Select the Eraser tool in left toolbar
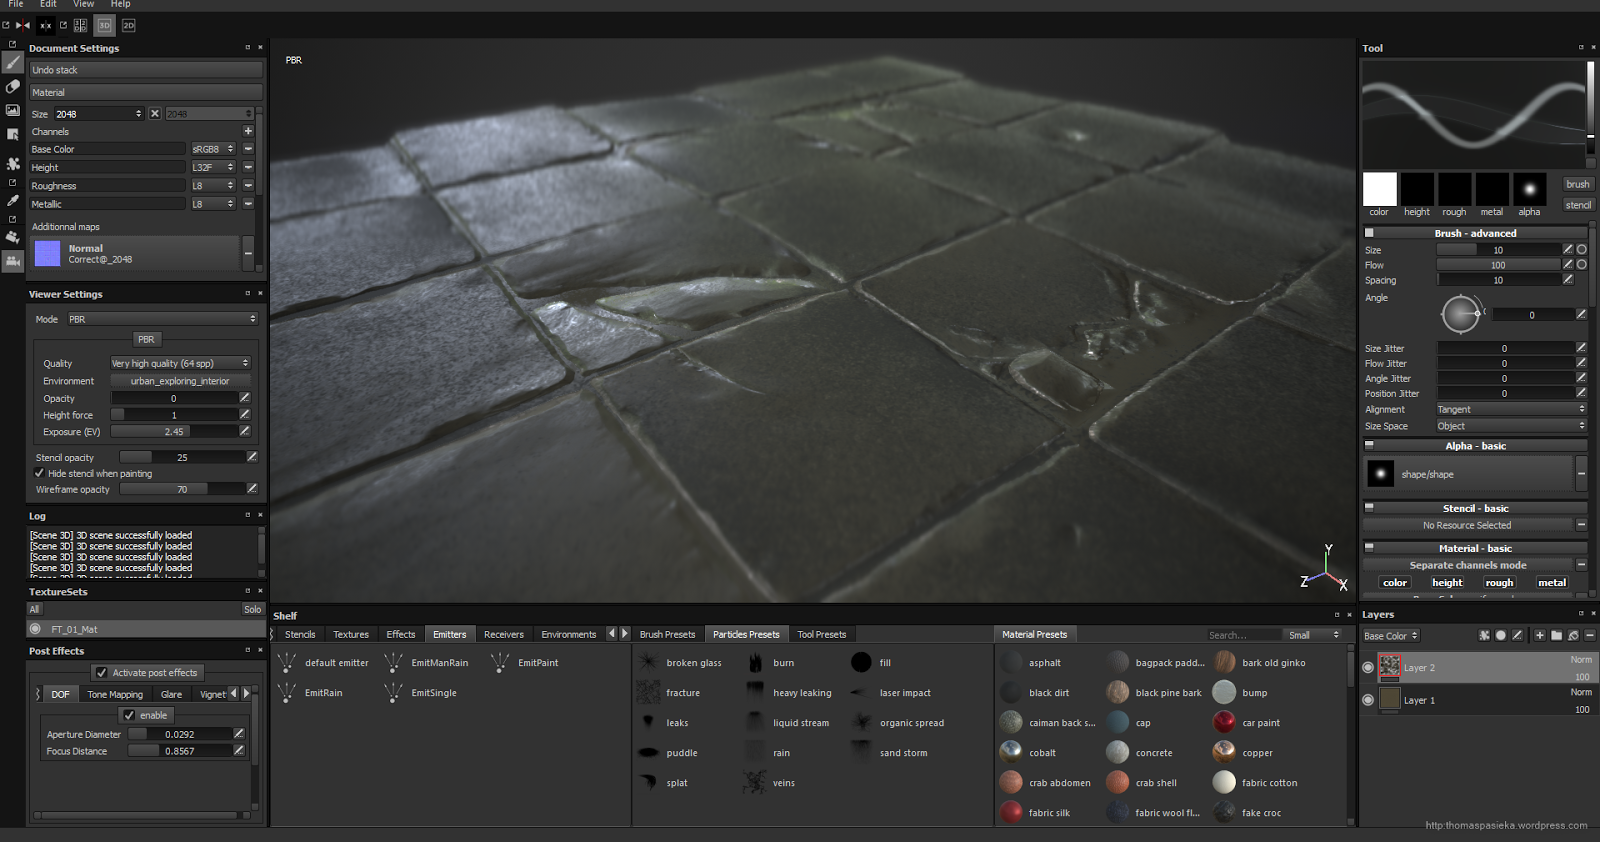The image size is (1600, 842). click(13, 87)
